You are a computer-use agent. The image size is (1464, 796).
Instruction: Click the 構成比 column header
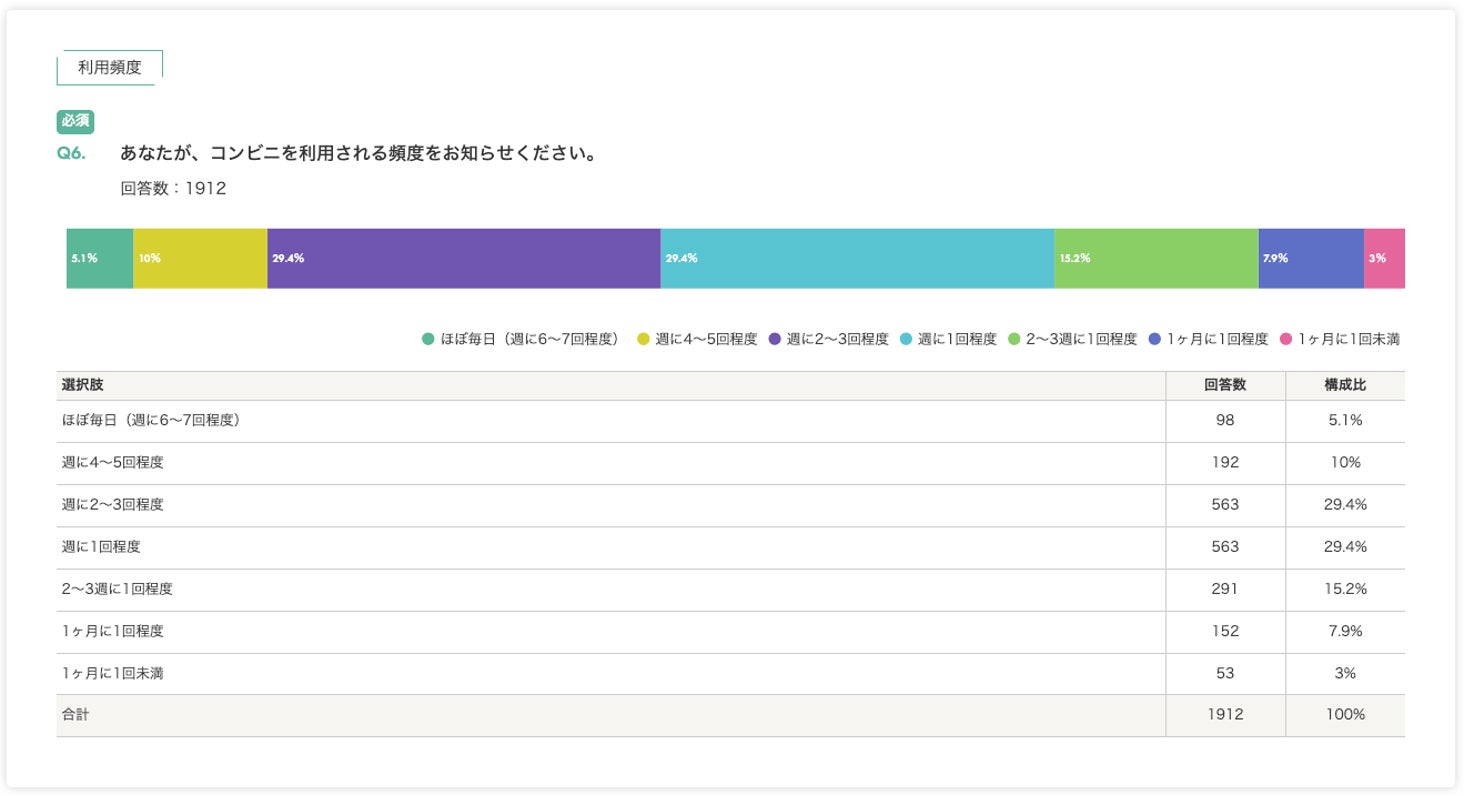[1345, 385]
